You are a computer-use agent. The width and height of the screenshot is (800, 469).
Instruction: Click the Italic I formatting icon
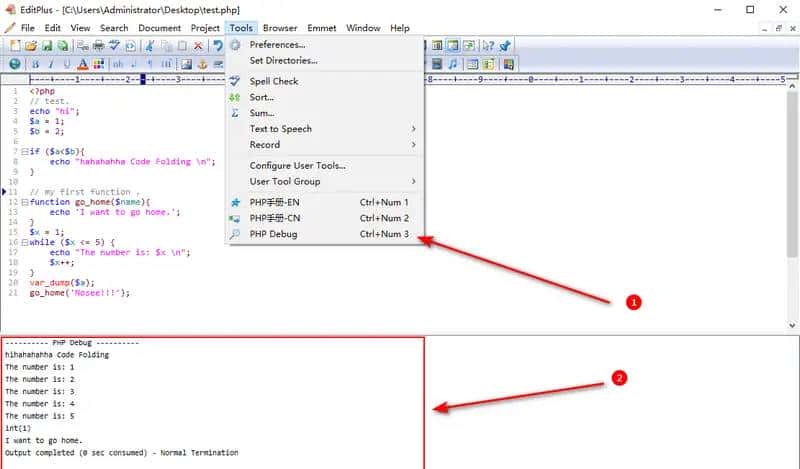50,64
